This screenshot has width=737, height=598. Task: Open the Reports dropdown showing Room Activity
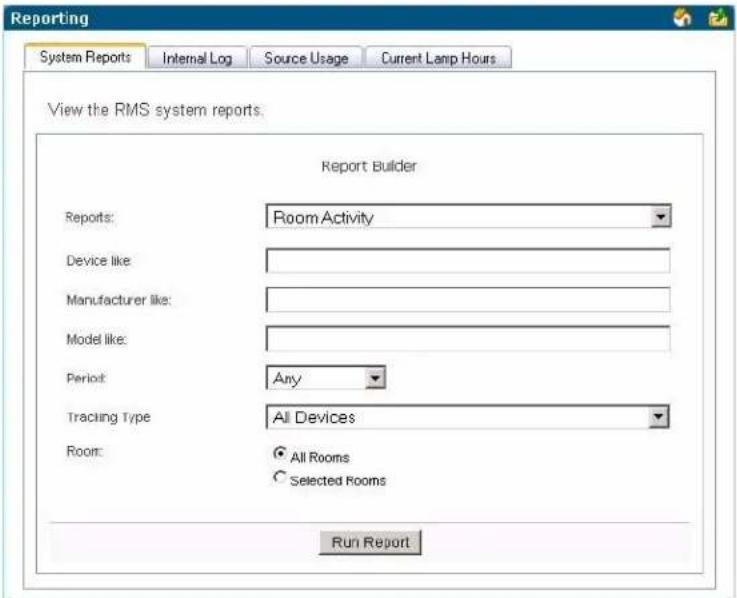click(x=469, y=216)
